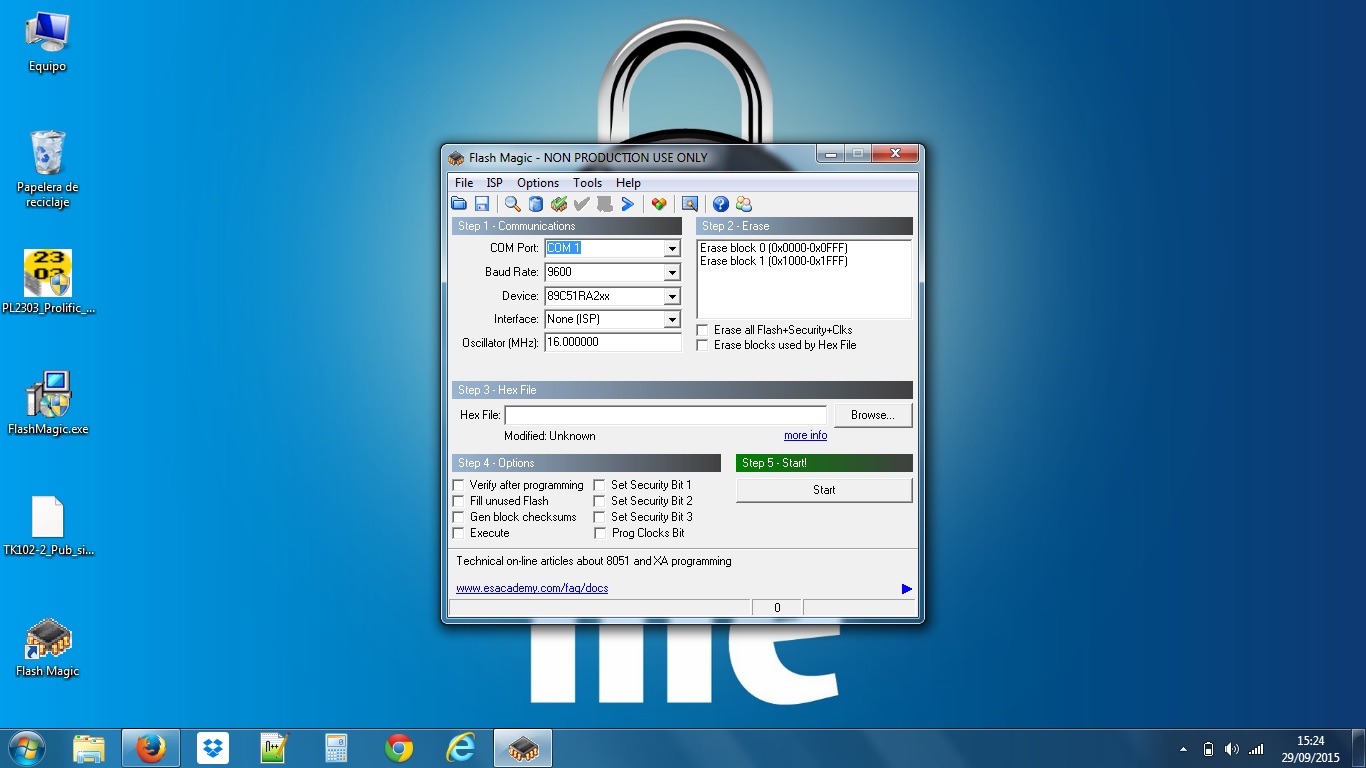Click the more info link
Viewport: 1366px width, 768px height.
(805, 436)
